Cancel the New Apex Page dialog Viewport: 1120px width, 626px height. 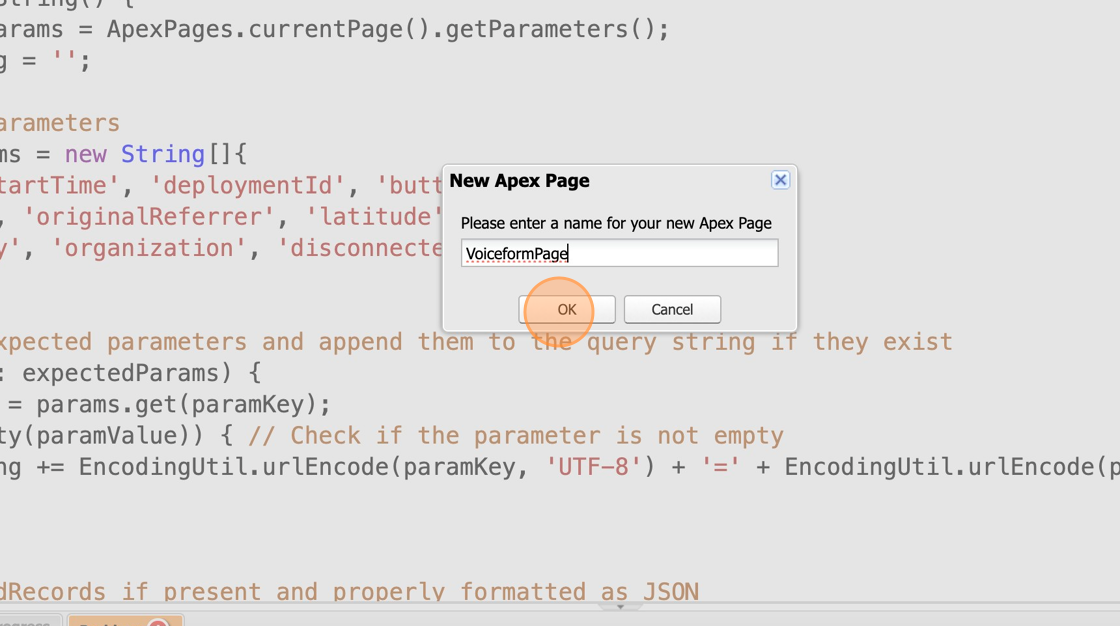coord(672,309)
